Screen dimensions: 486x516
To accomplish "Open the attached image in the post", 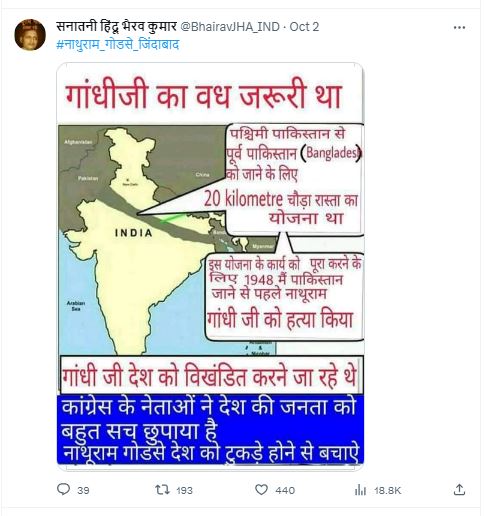I will [x=210, y=266].
